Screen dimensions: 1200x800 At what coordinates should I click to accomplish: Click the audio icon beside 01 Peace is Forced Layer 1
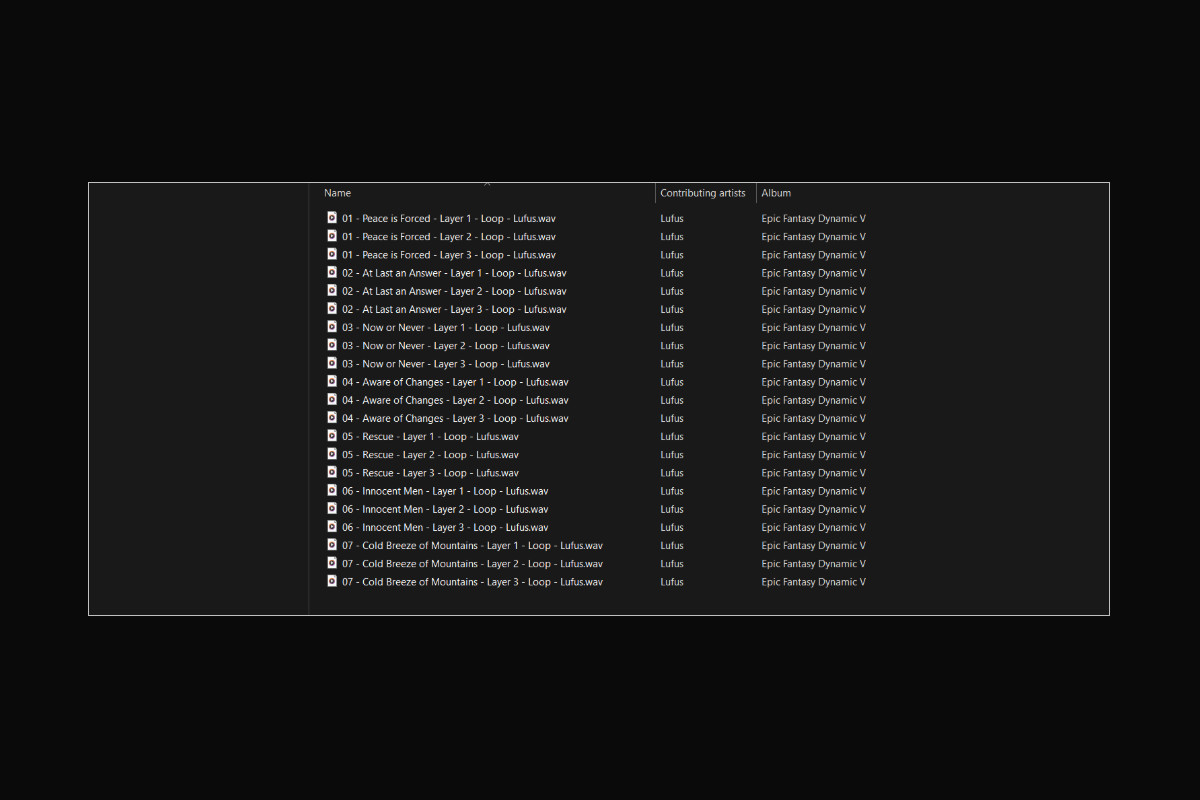point(332,218)
